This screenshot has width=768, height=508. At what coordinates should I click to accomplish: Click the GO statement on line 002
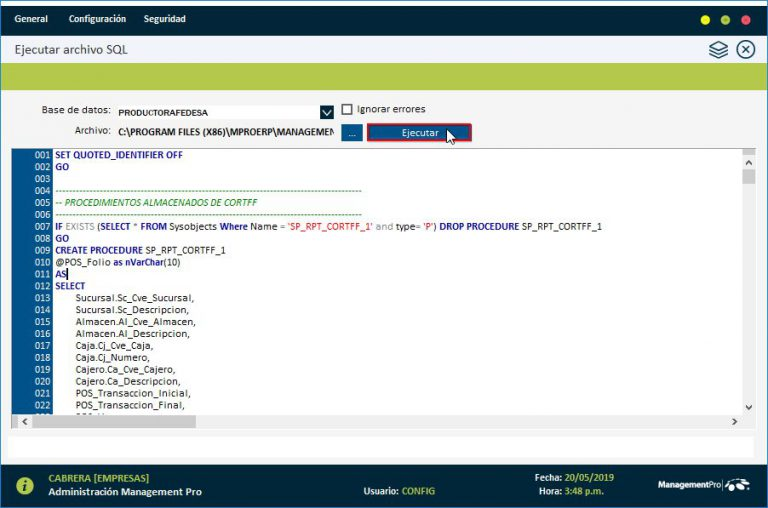tap(62, 167)
